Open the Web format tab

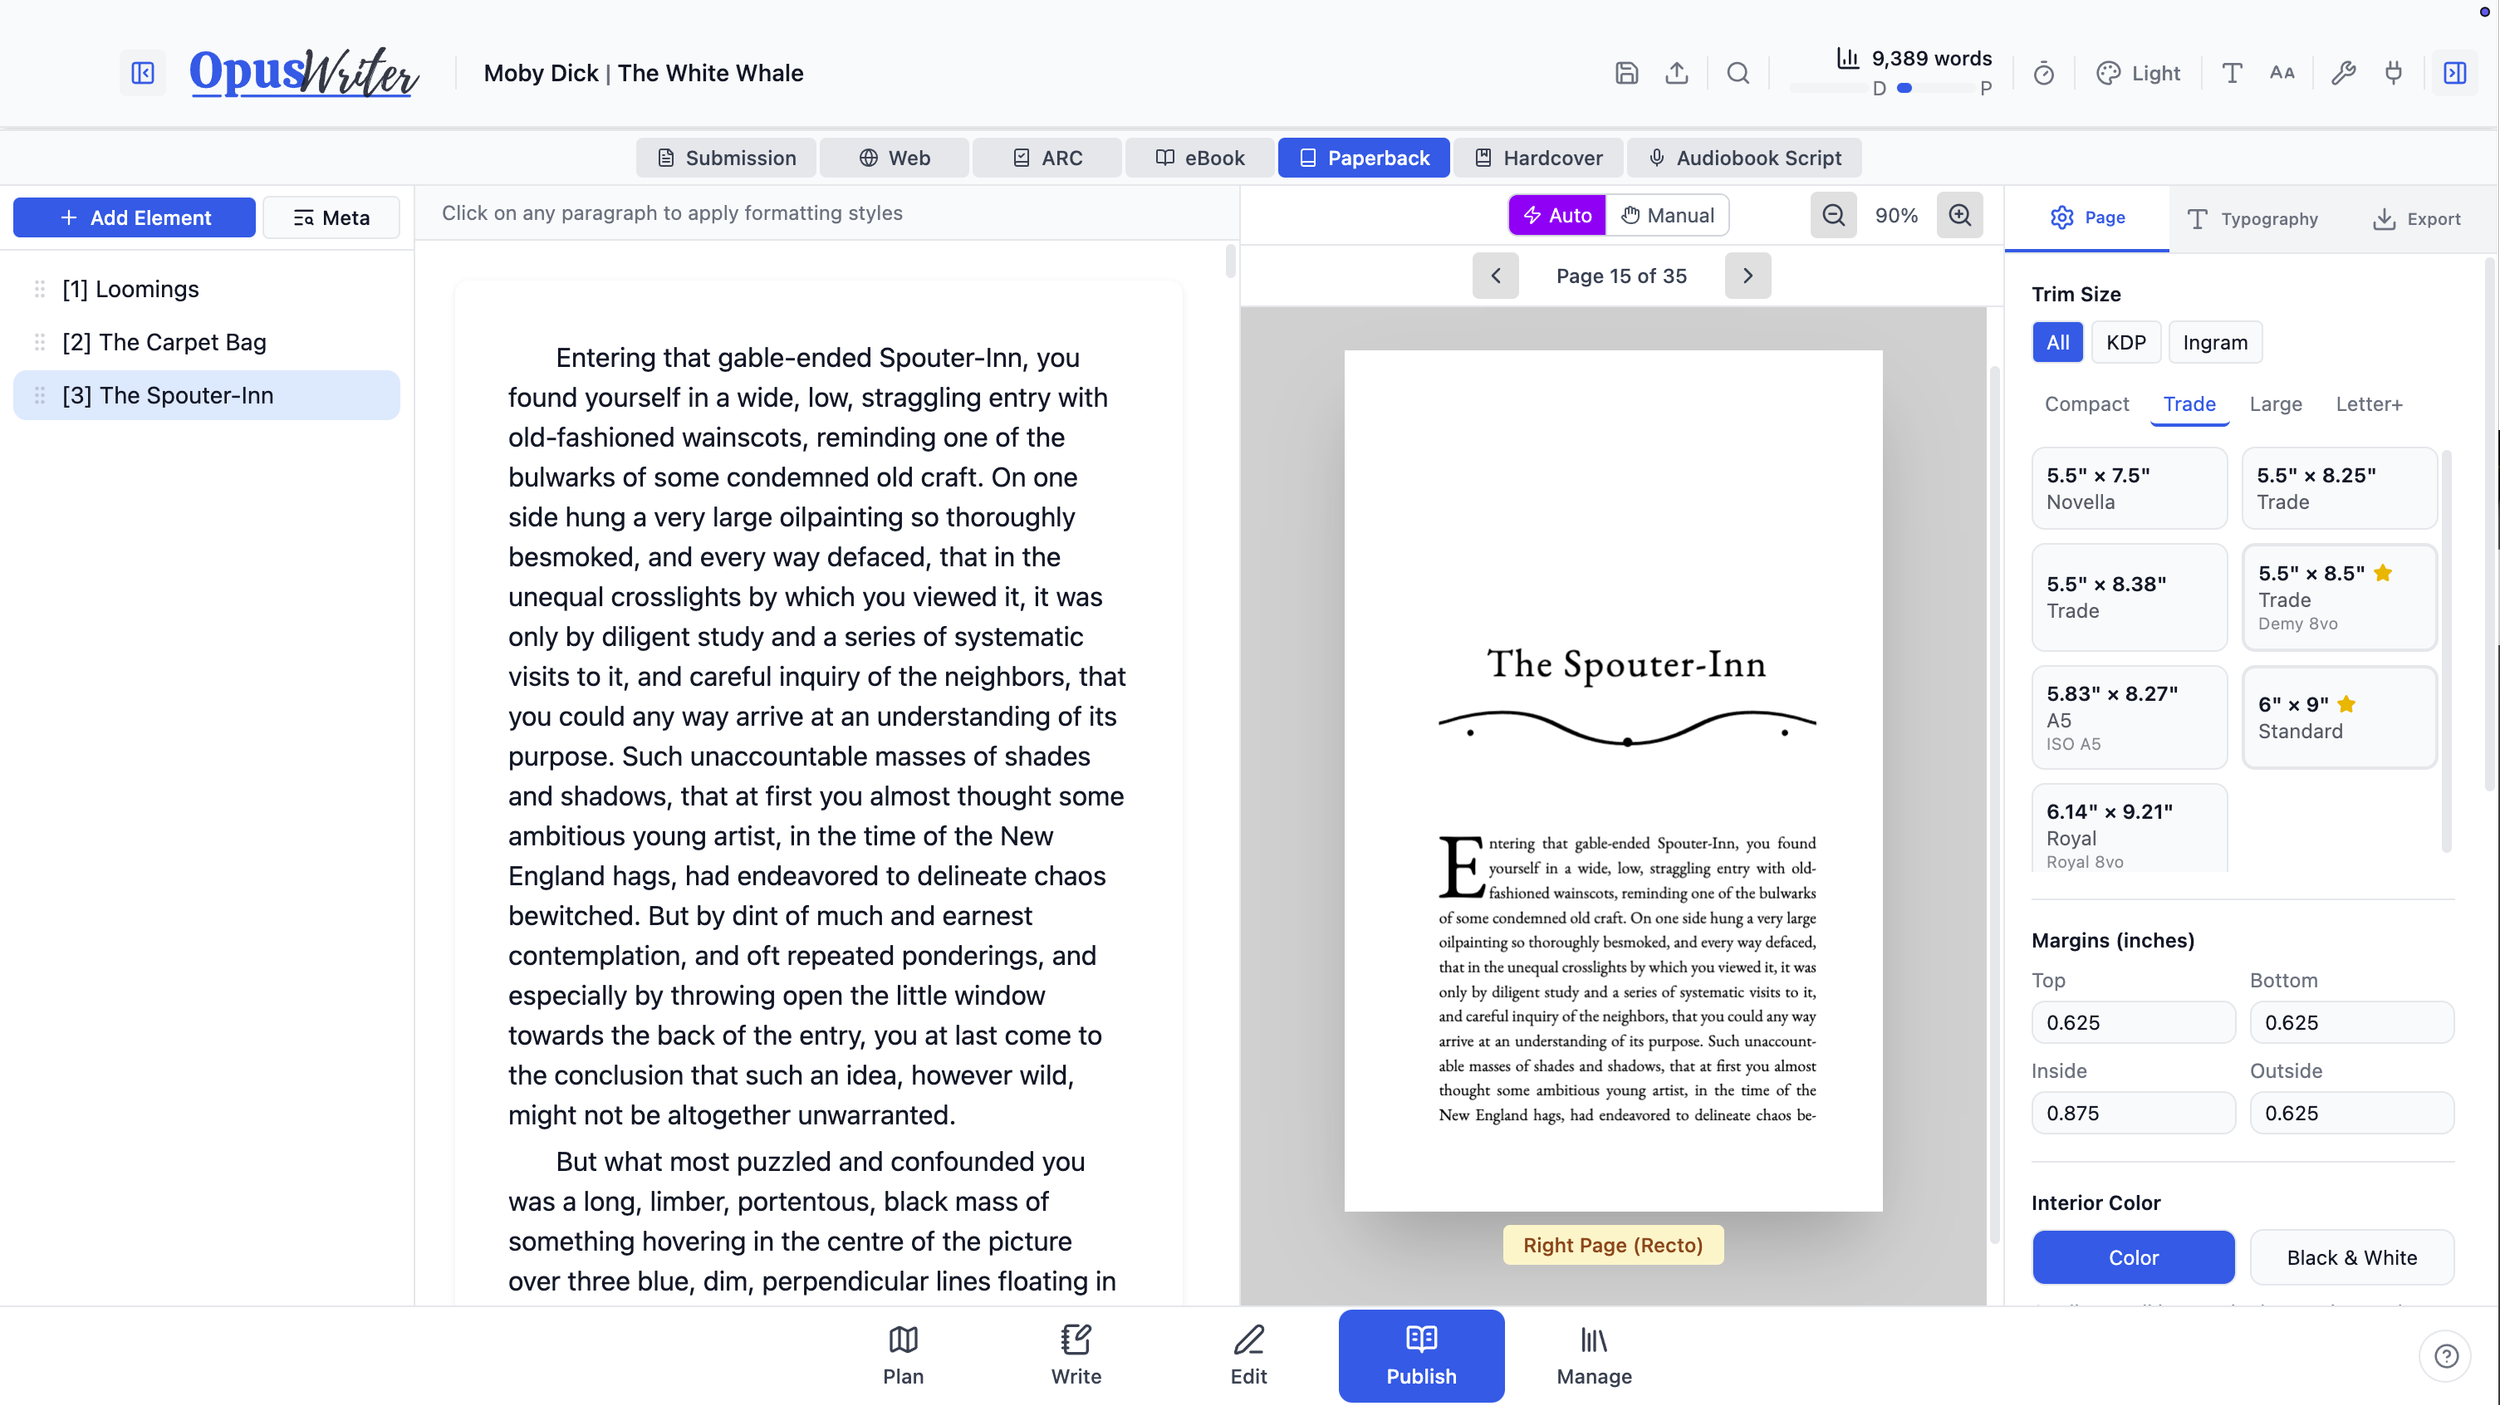[894, 158]
